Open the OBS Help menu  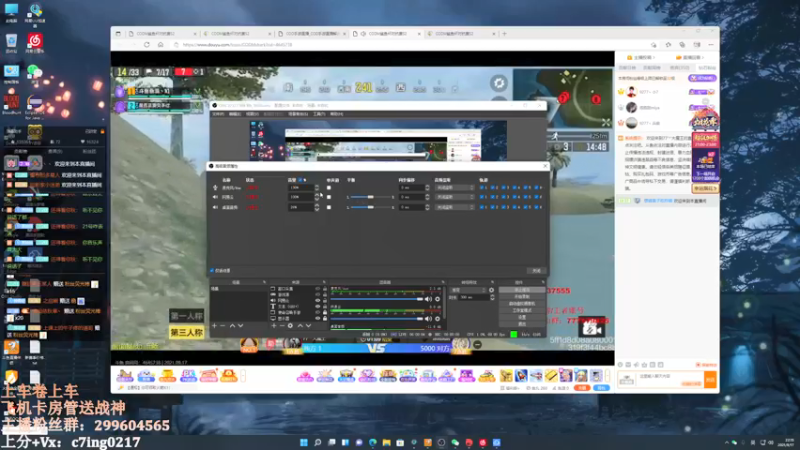pyautogui.click(x=337, y=114)
